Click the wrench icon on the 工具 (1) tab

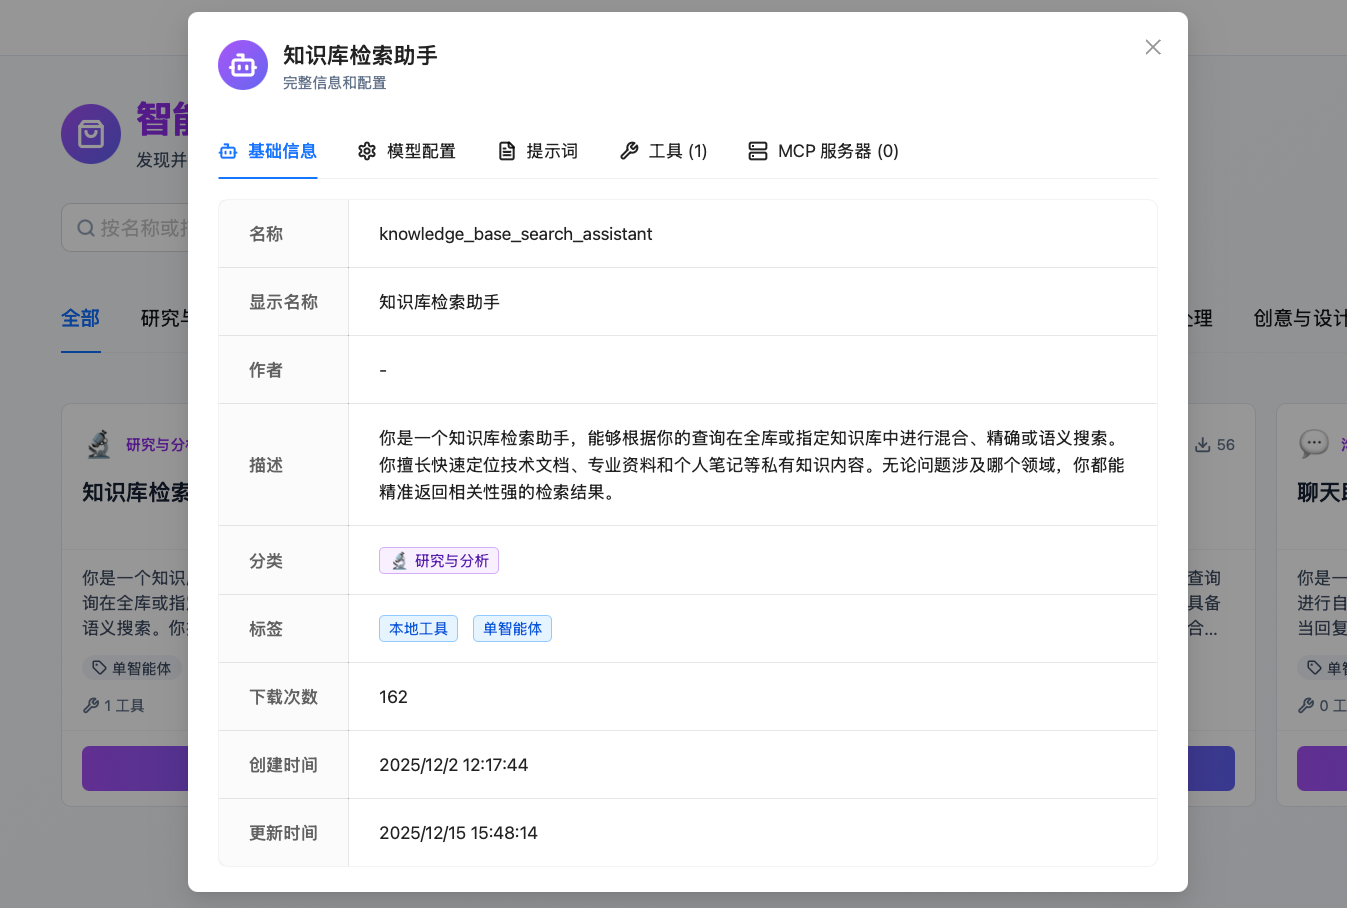[x=628, y=150]
